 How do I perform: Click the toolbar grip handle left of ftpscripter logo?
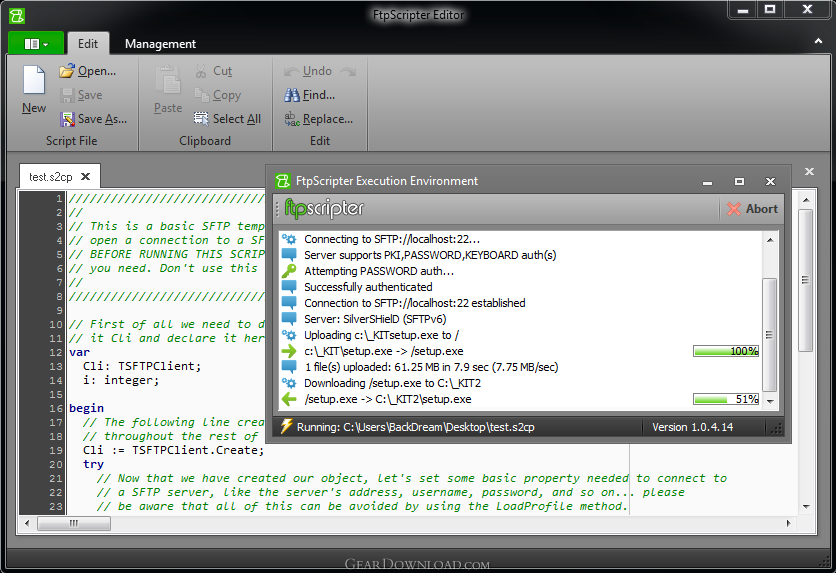pyautogui.click(x=277, y=209)
